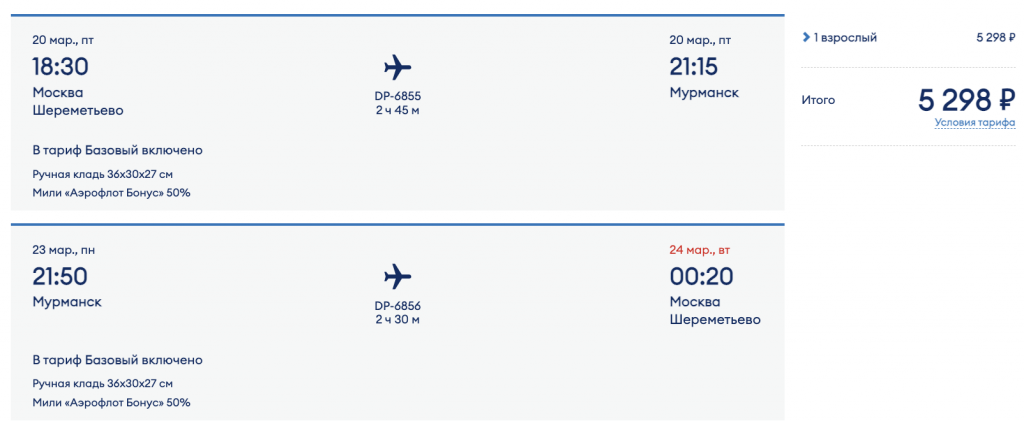Click the red "24 мар., вт" arrival date

click(x=701, y=250)
